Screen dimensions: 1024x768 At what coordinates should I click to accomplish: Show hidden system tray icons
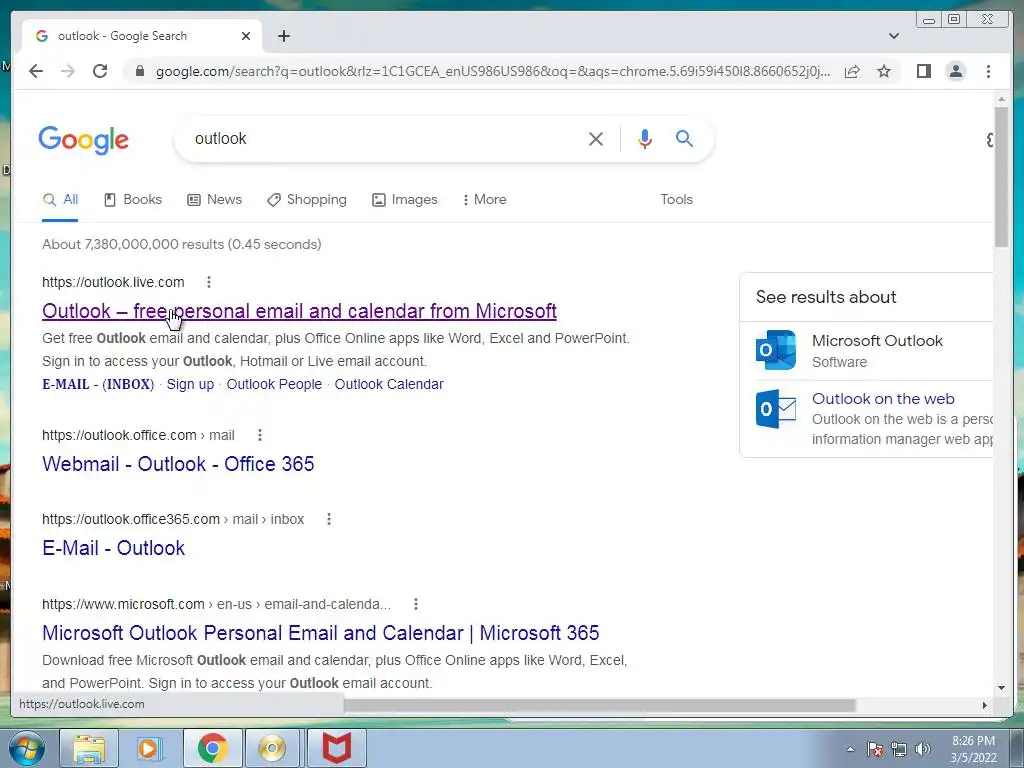pos(850,749)
